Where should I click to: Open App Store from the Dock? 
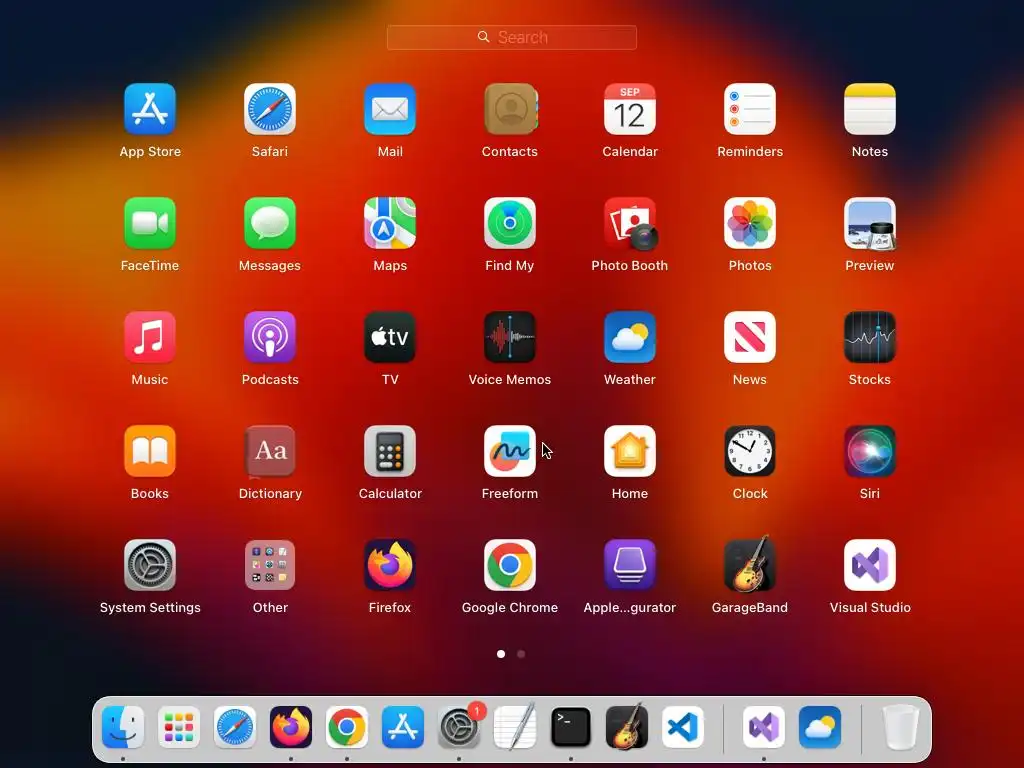coord(403,727)
